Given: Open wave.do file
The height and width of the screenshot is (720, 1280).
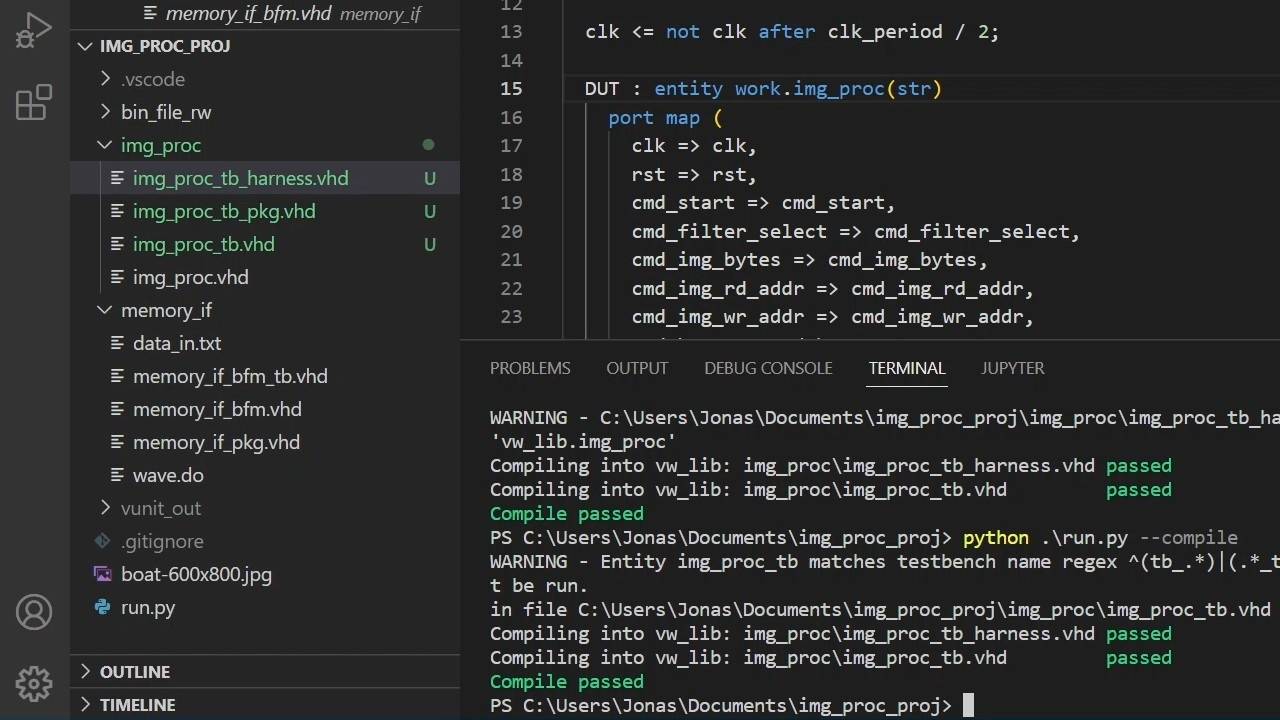Looking at the screenshot, I should 168,475.
